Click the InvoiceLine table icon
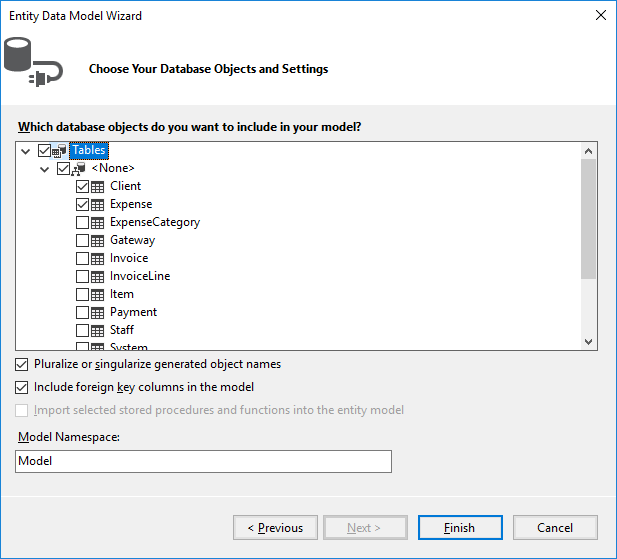This screenshot has width=617, height=559. [98, 276]
